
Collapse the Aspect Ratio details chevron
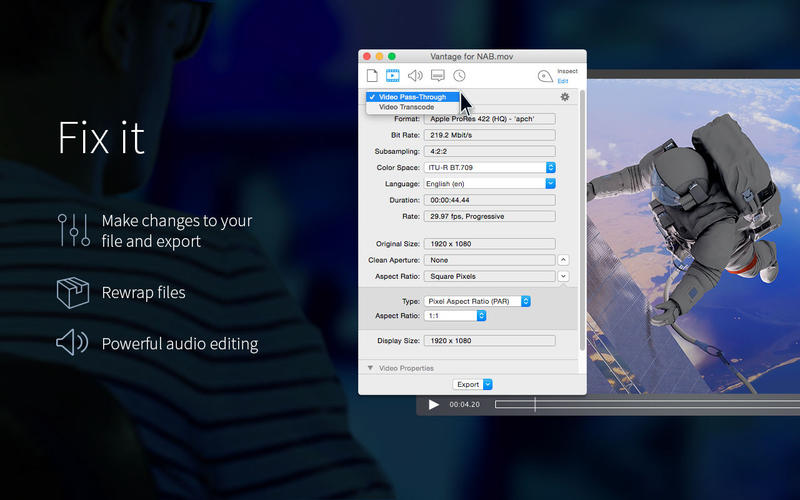[x=563, y=276]
